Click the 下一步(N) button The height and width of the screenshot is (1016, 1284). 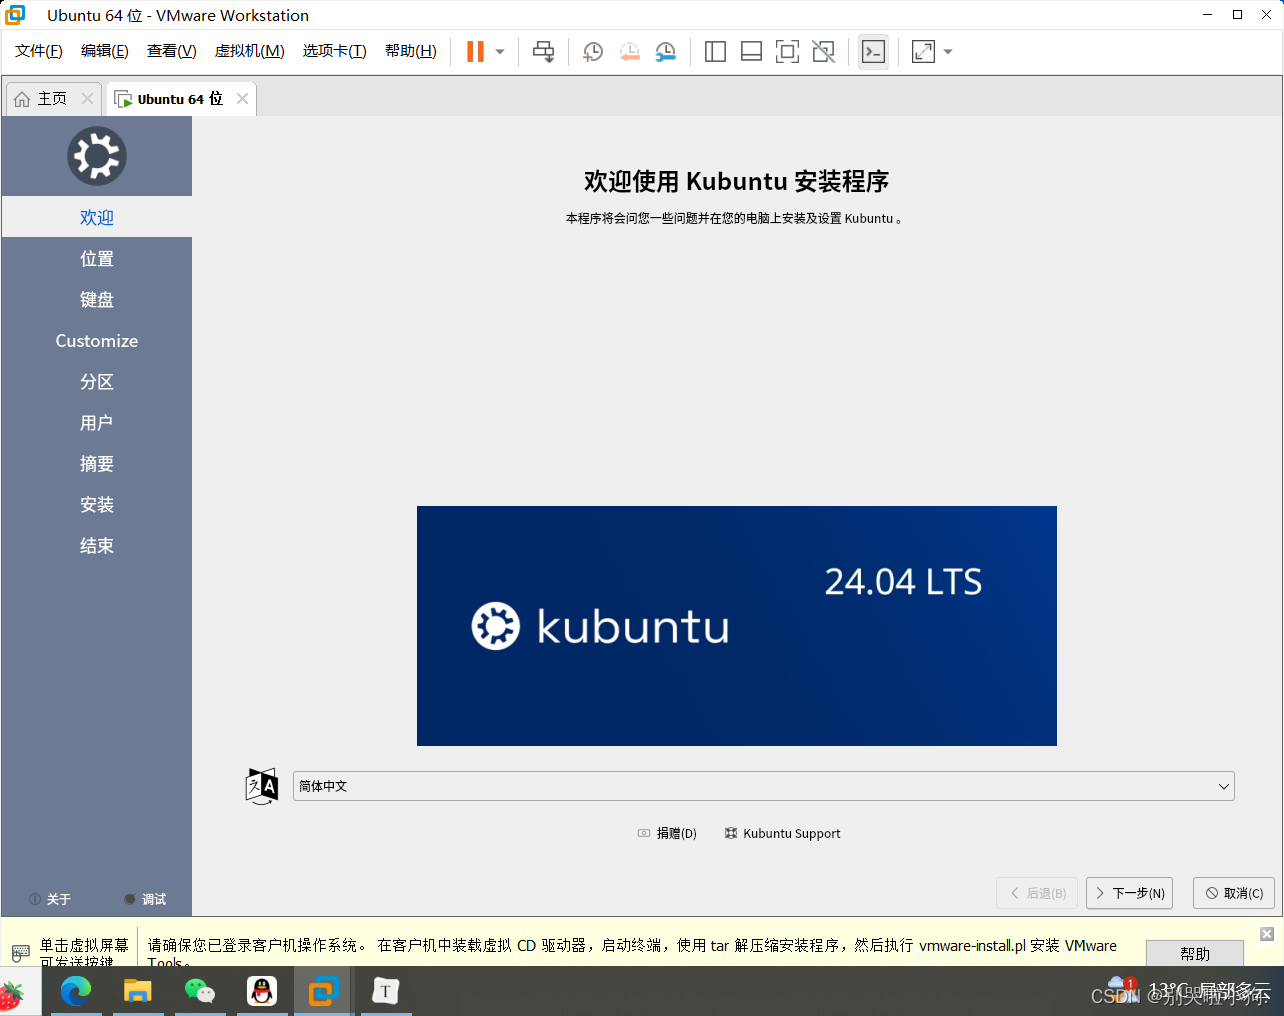(x=1129, y=893)
